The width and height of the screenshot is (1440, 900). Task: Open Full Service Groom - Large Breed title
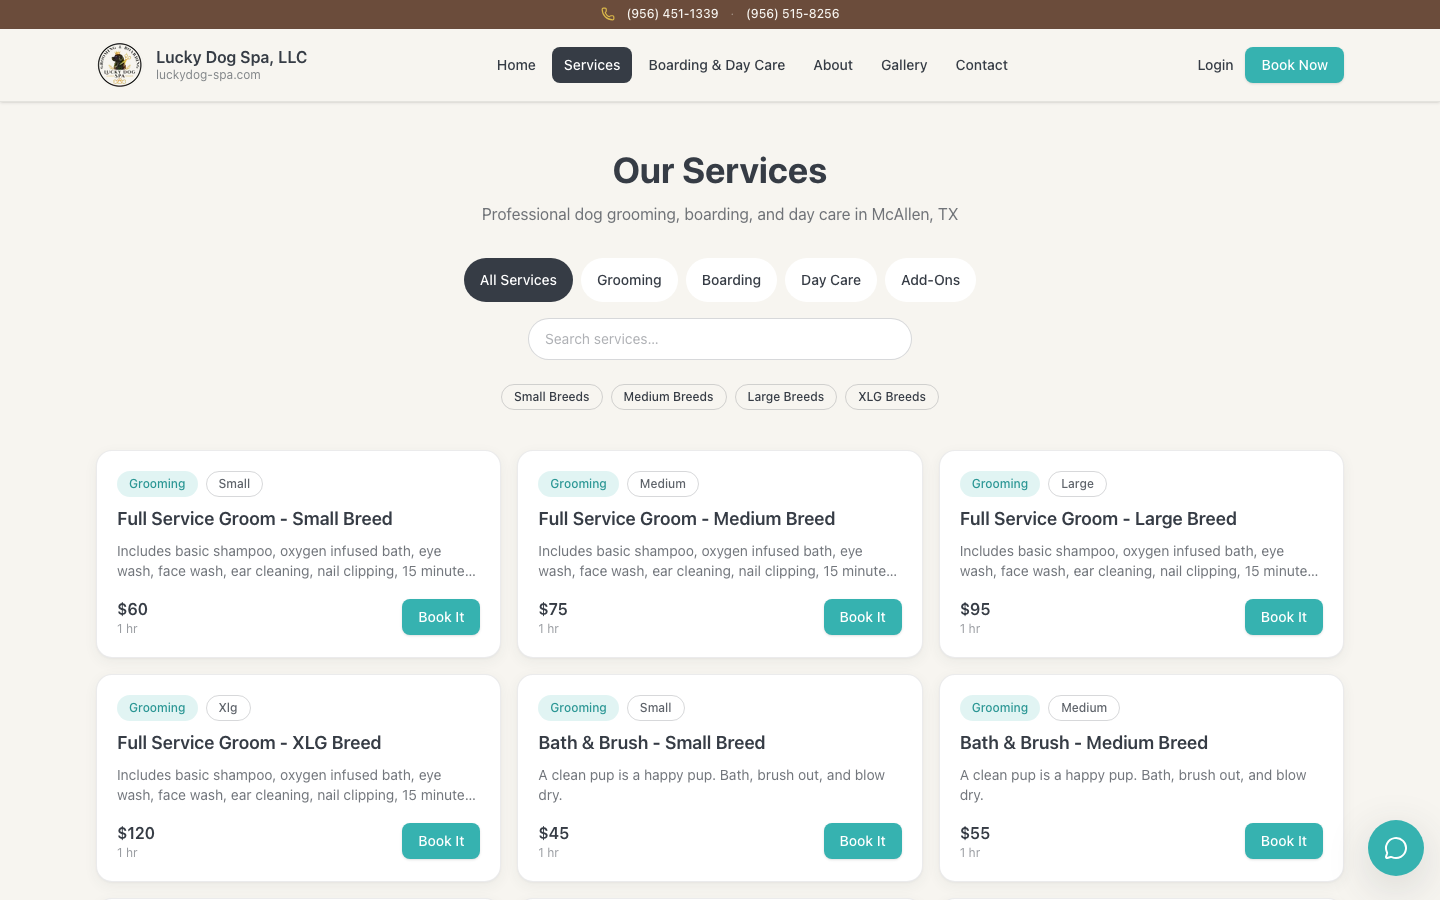coord(1098,519)
